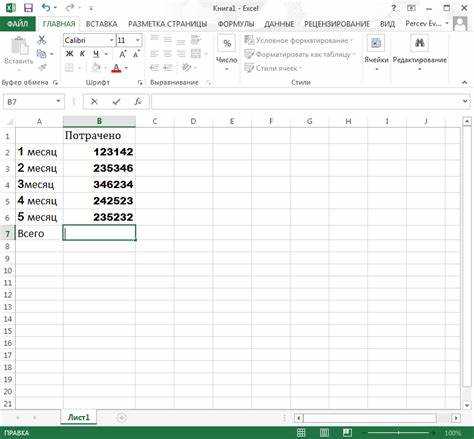Click the percent Число format icon

tap(227, 43)
